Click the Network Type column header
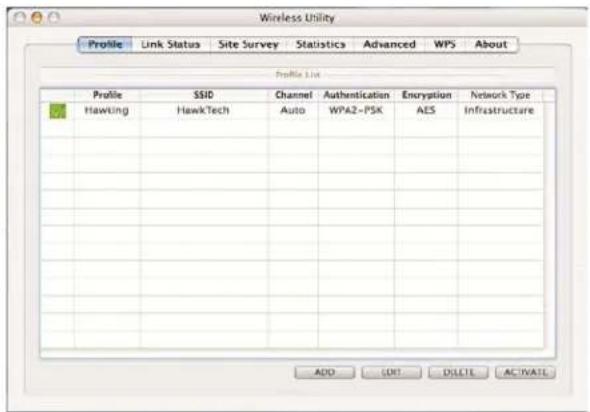Screen dimensions: 590x412 500,95
